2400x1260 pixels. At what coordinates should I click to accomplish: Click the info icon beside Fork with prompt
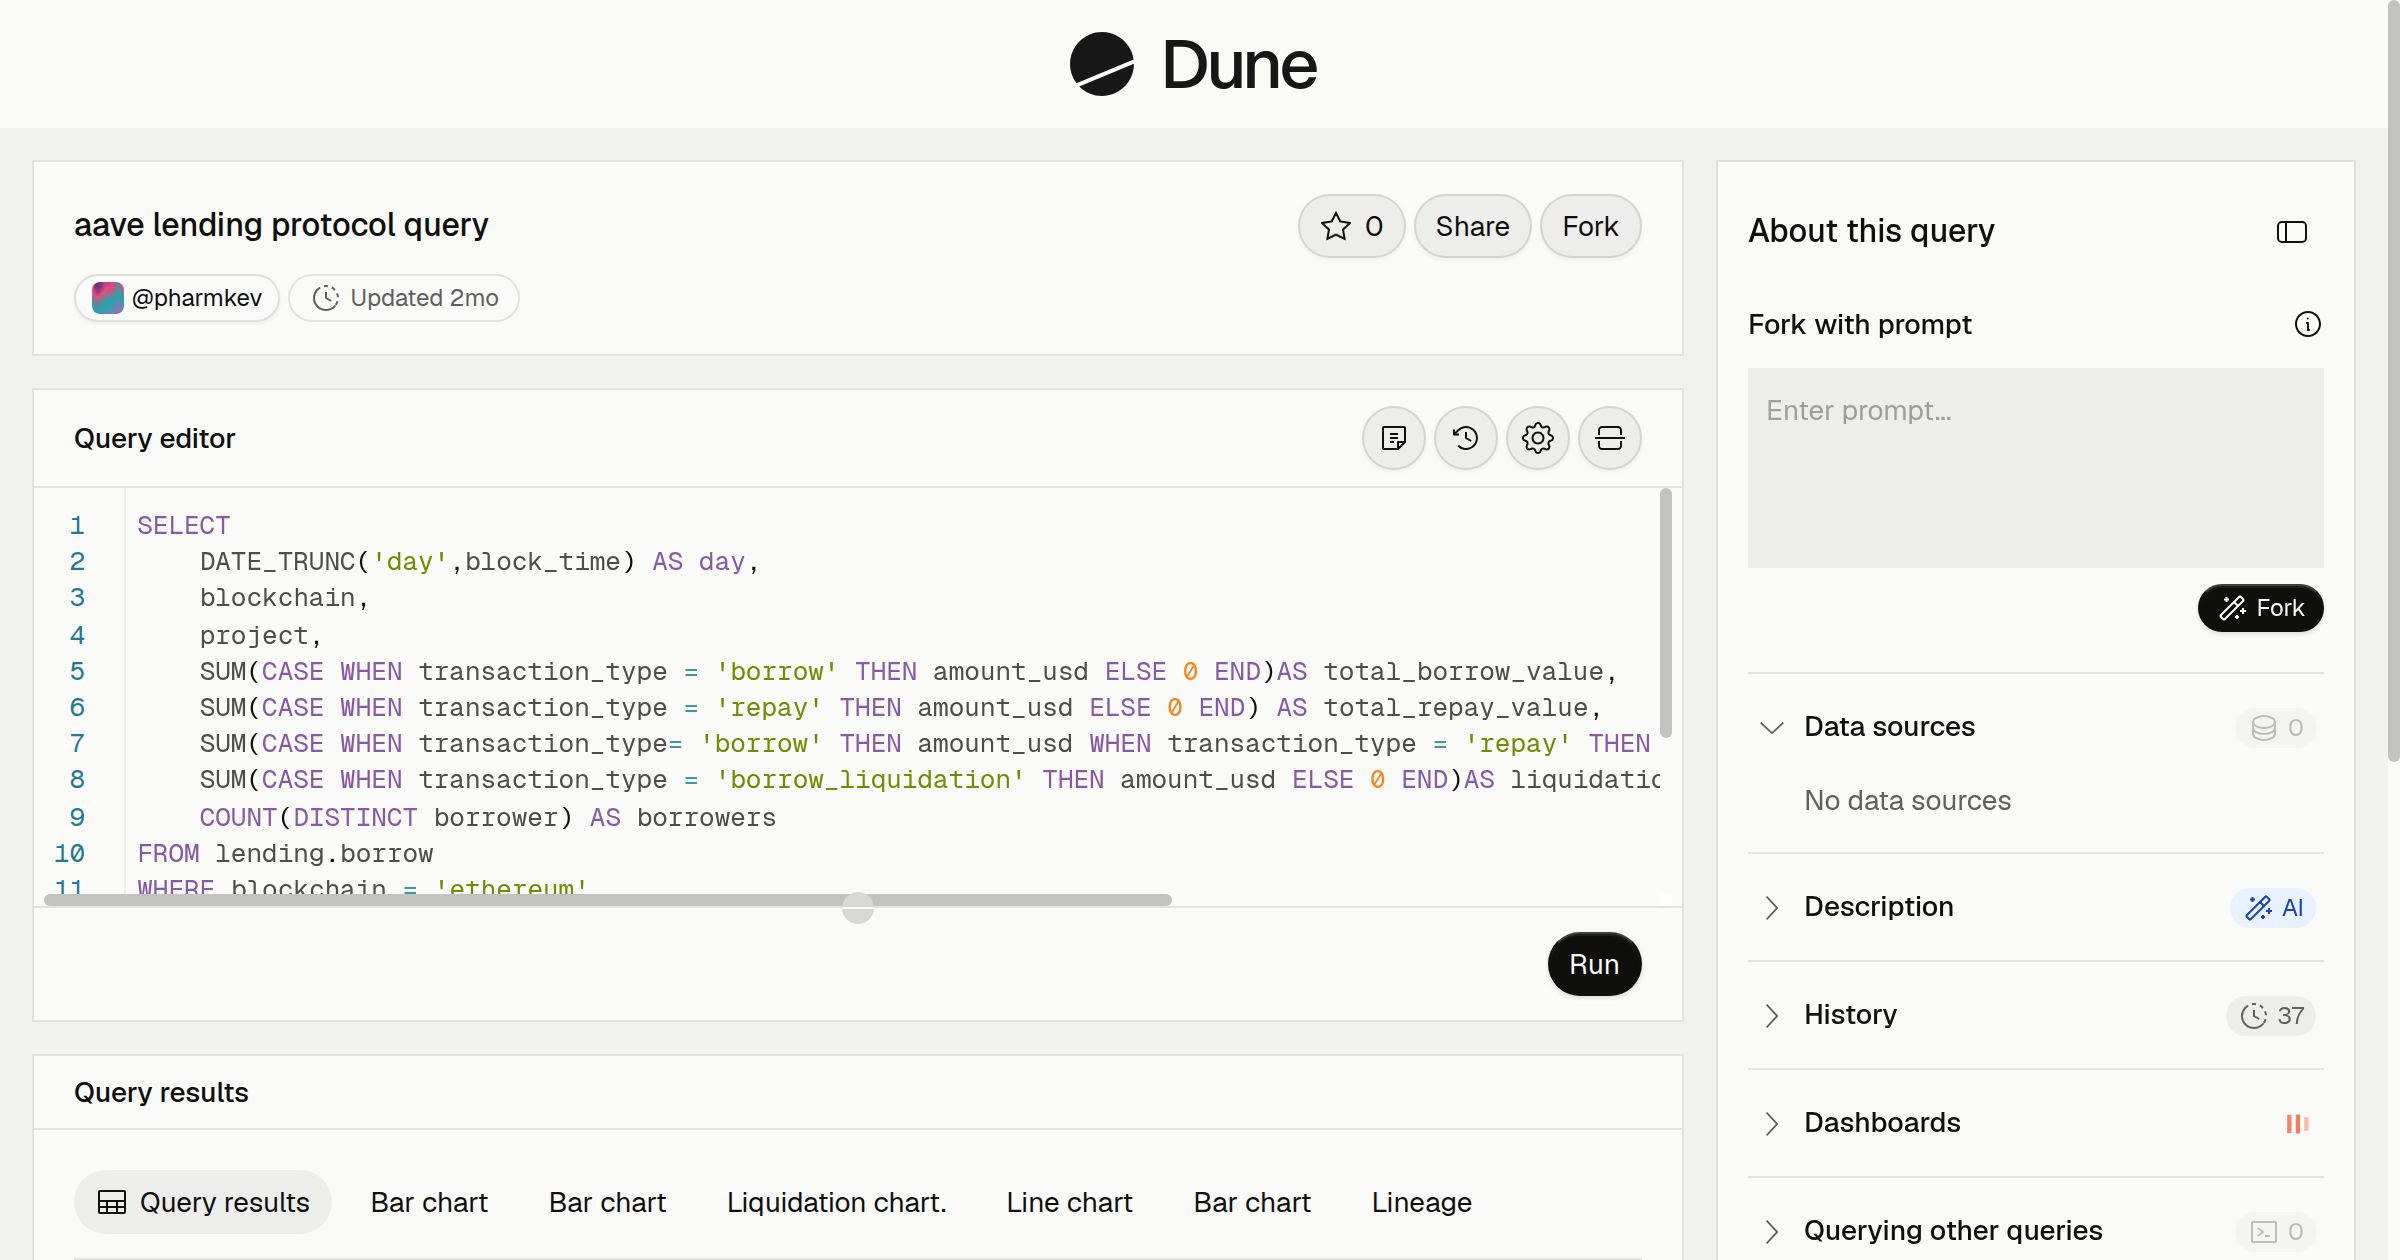(2307, 324)
